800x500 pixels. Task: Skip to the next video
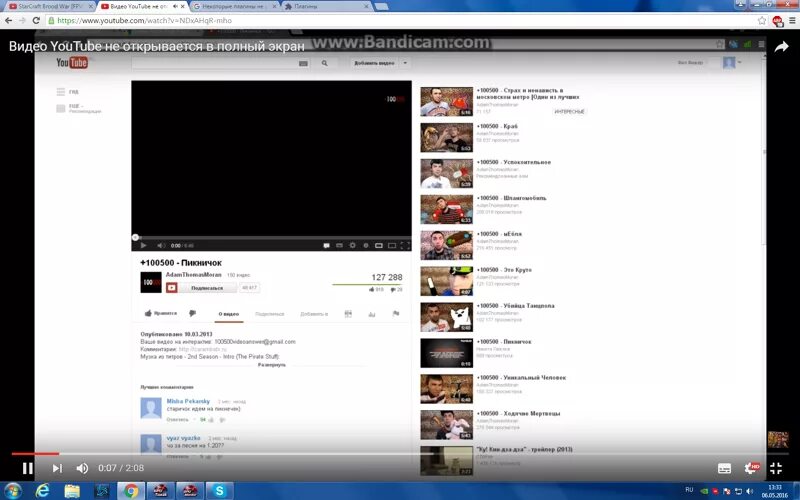click(x=57, y=468)
